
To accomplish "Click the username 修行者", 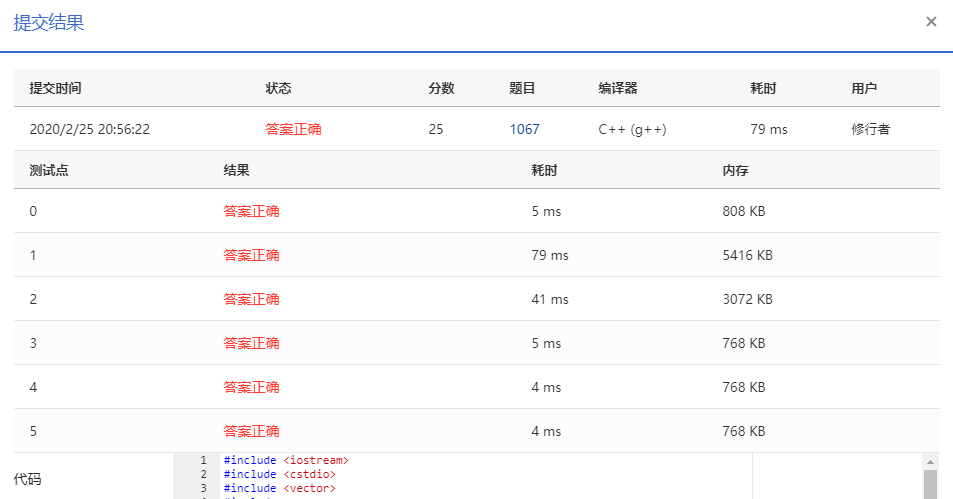I will (870, 129).
